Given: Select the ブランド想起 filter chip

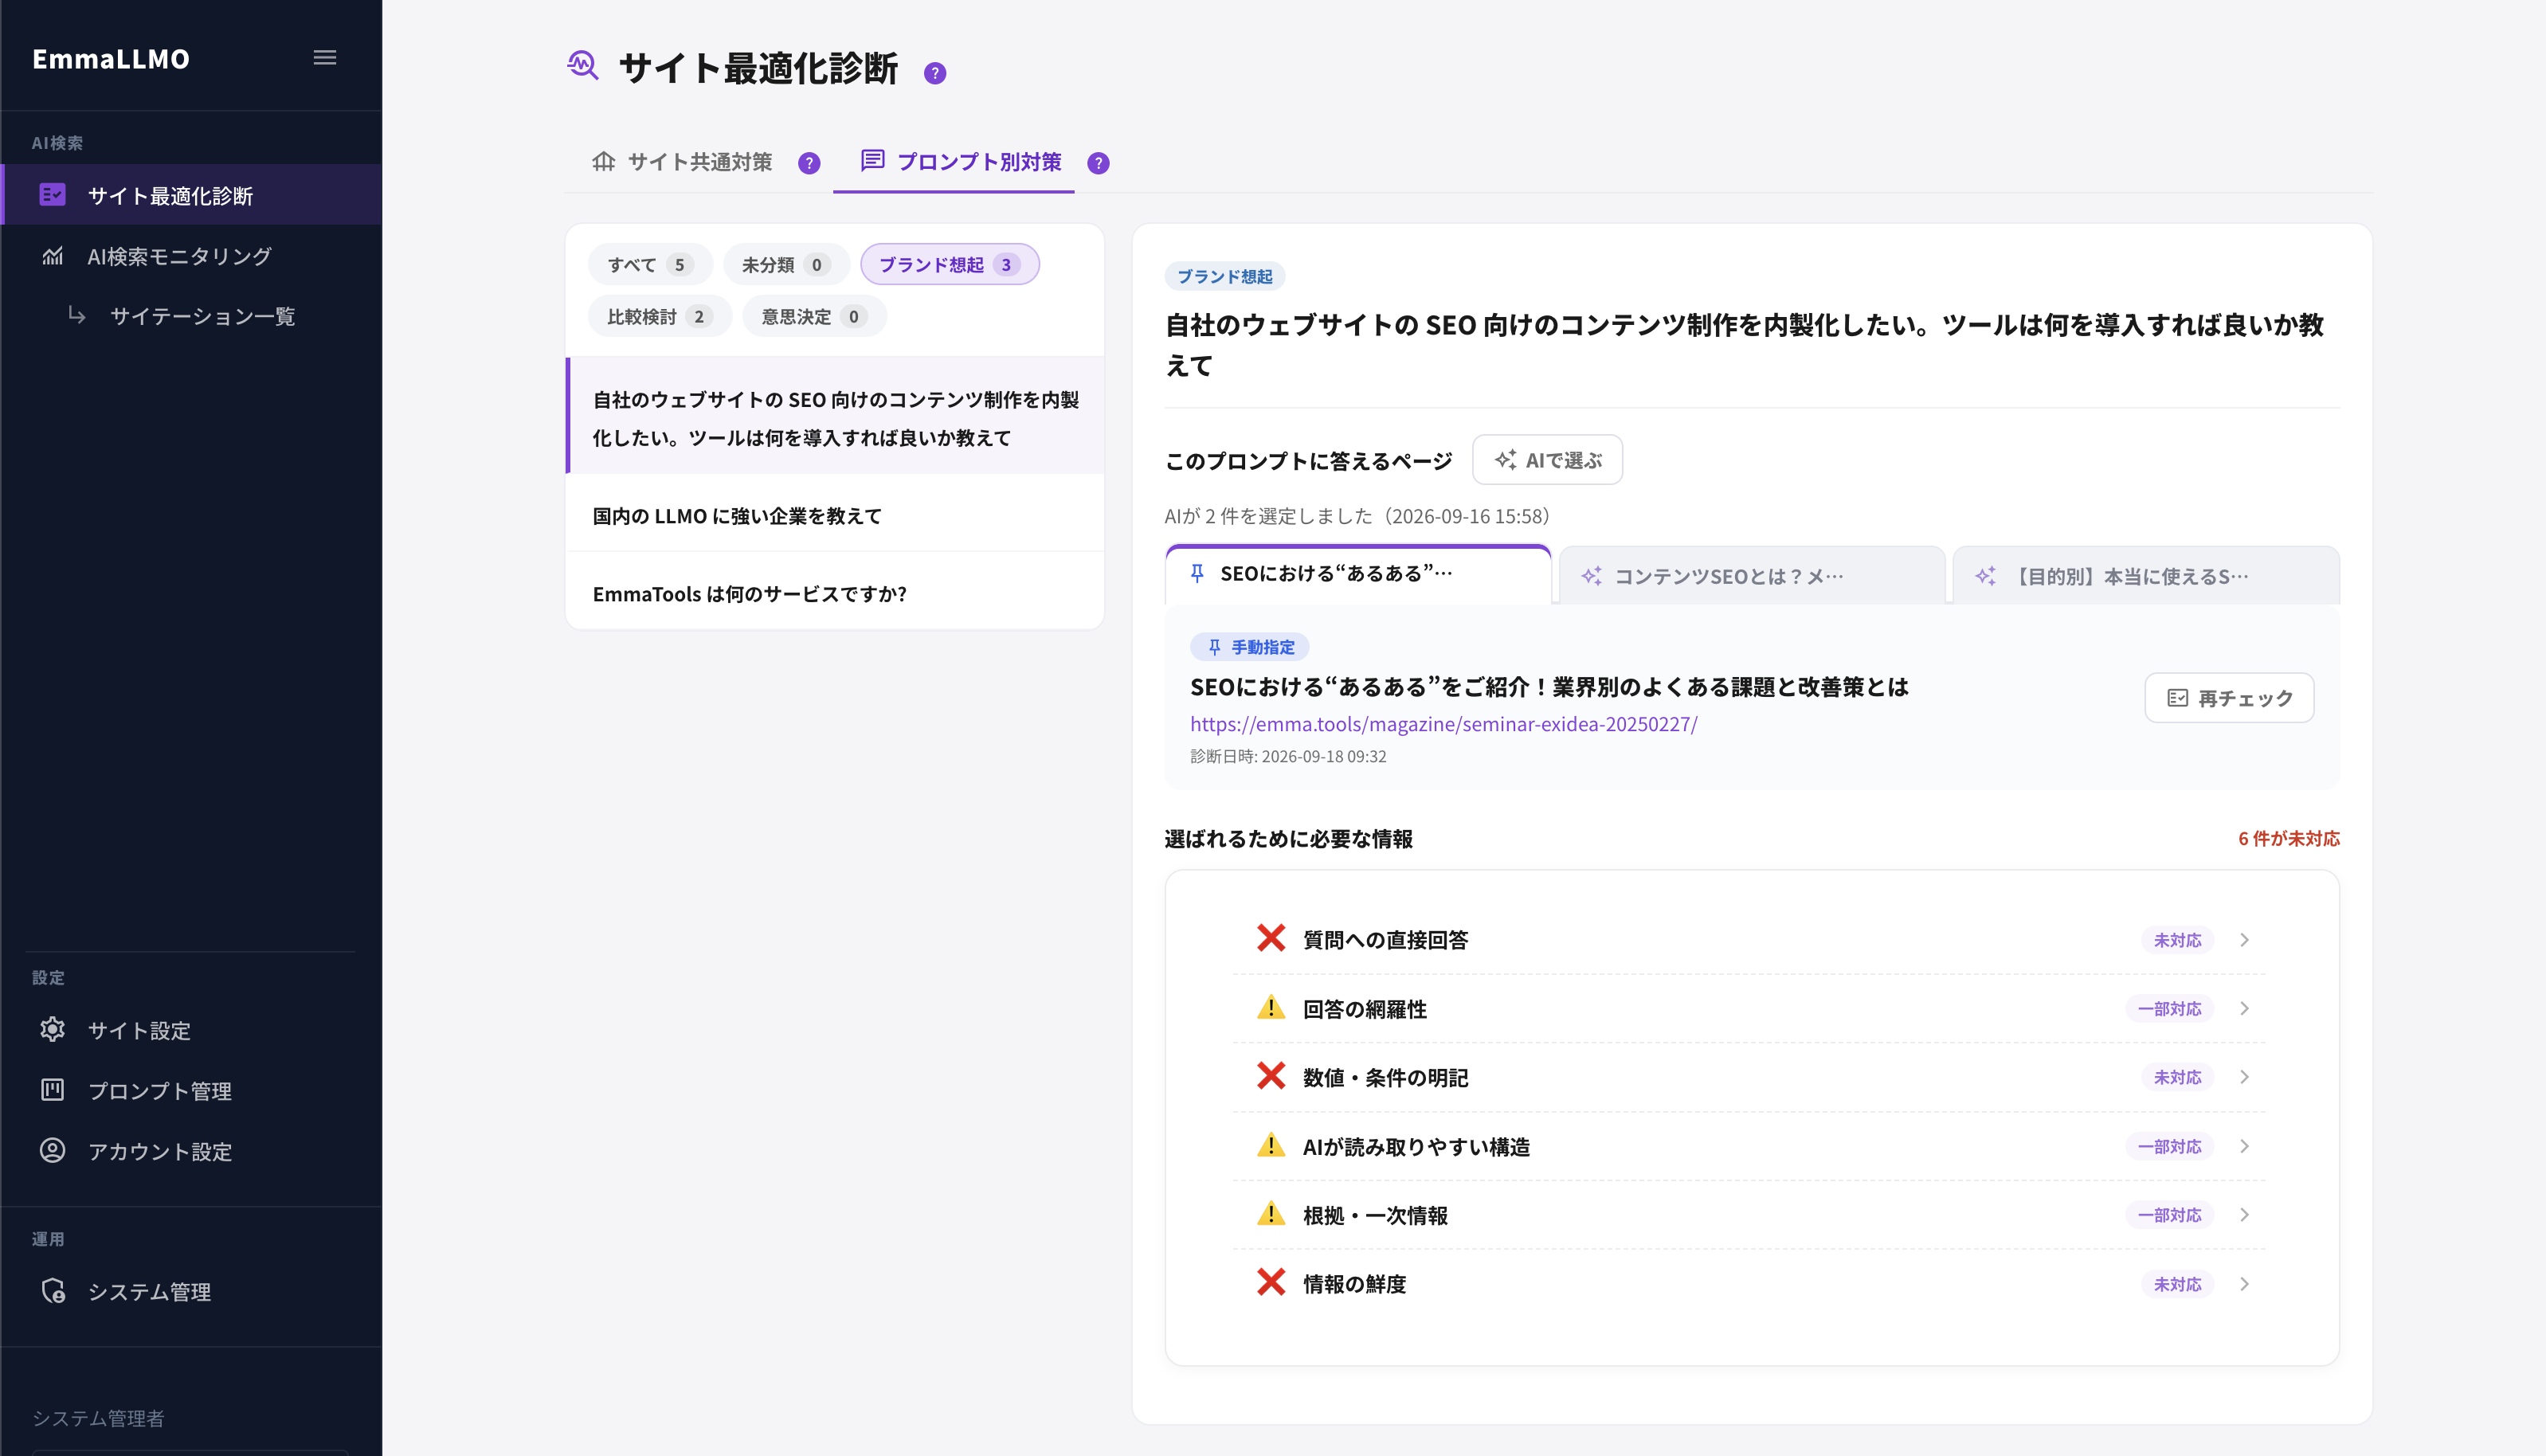Looking at the screenshot, I should (950, 264).
